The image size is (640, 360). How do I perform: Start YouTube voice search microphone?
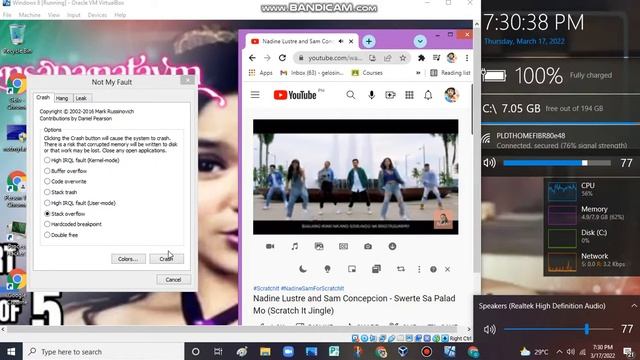click(371, 95)
